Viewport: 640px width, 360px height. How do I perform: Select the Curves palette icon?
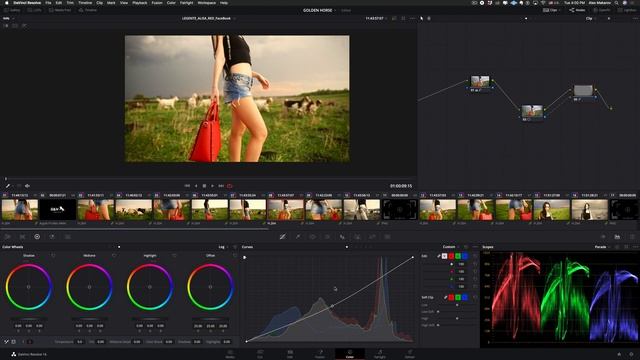coord(282,237)
